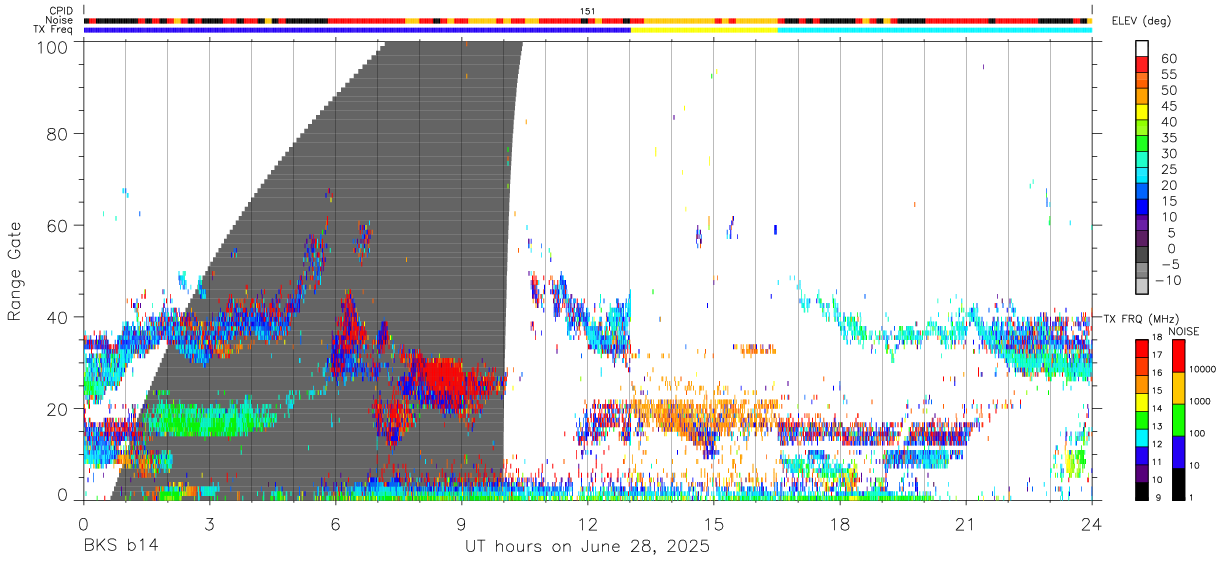
Task: Click the '80' range gate tick label
Action: pos(58,133)
